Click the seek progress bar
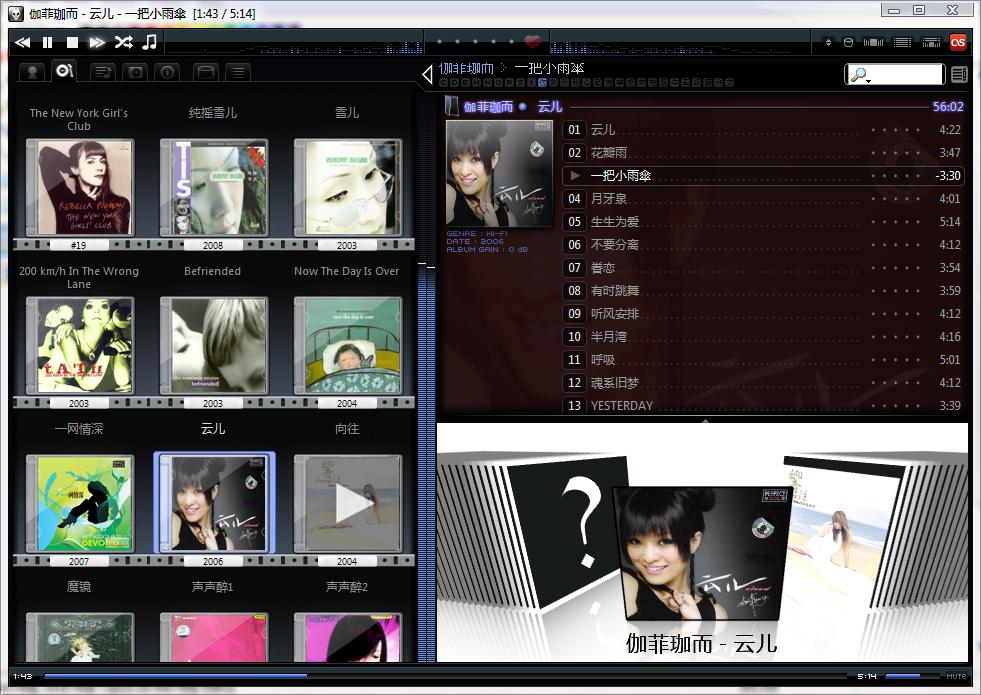This screenshot has width=981, height=695. point(445,676)
